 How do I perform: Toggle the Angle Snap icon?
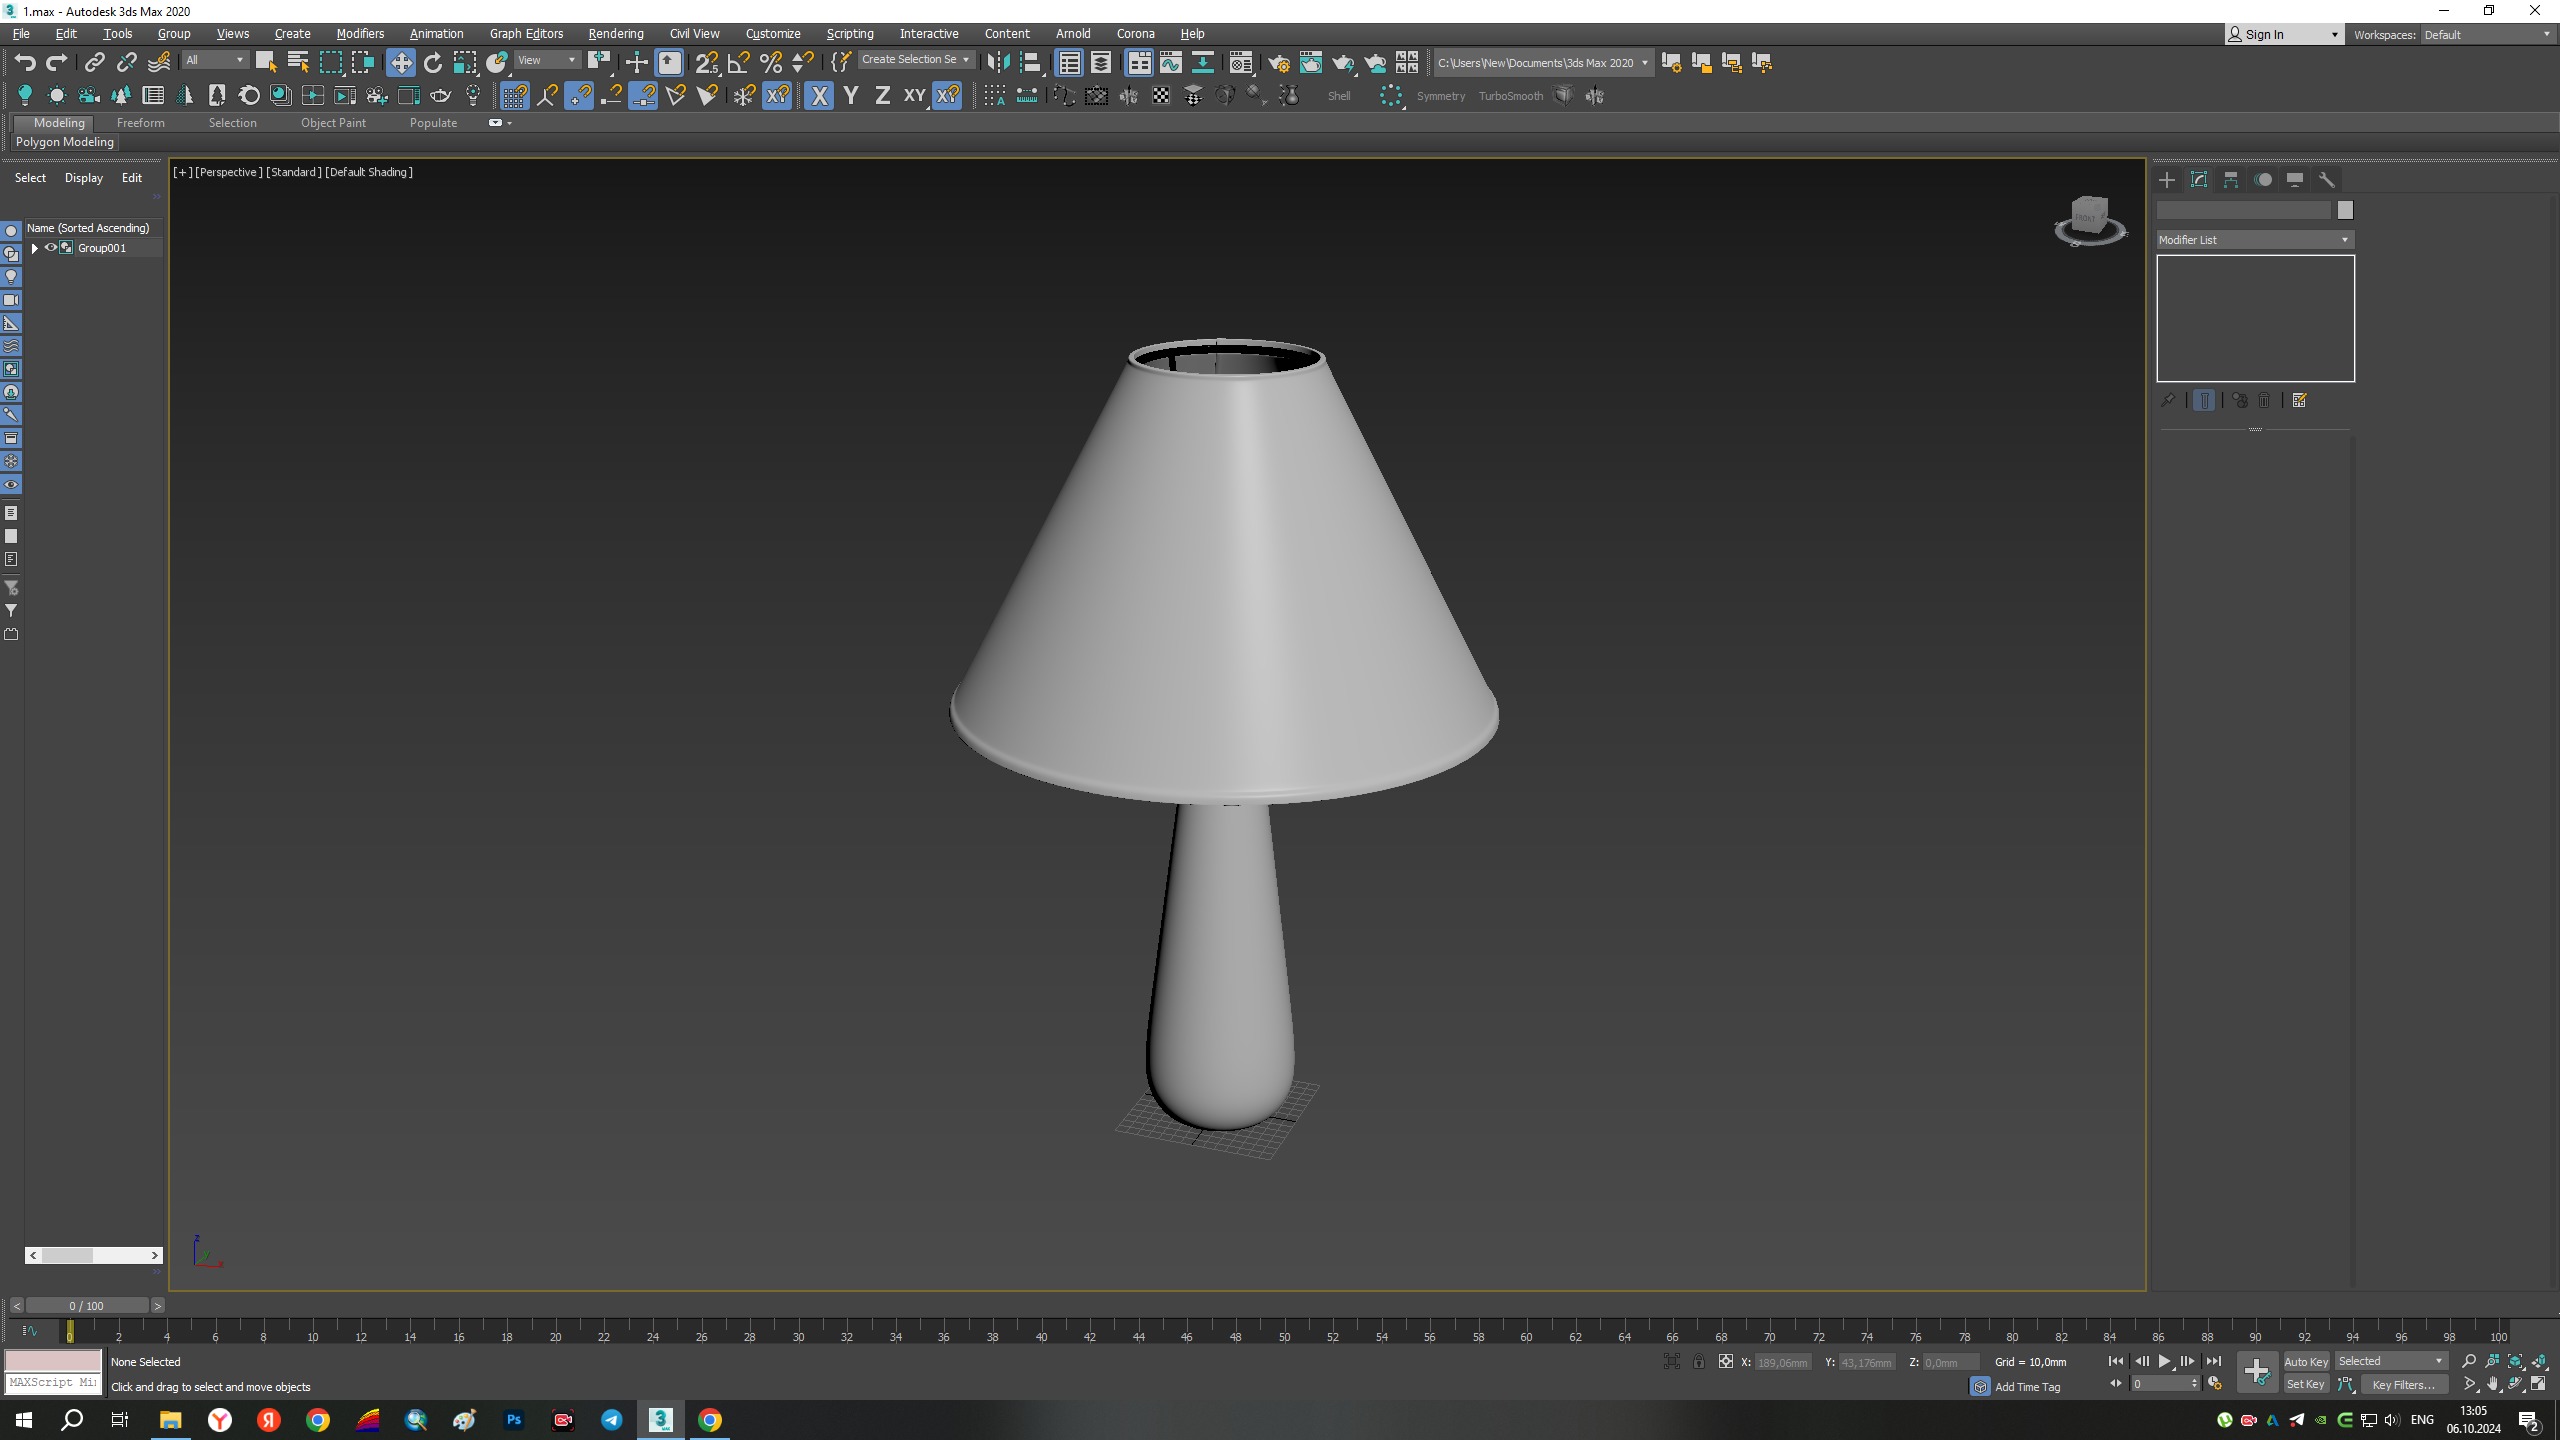[739, 63]
